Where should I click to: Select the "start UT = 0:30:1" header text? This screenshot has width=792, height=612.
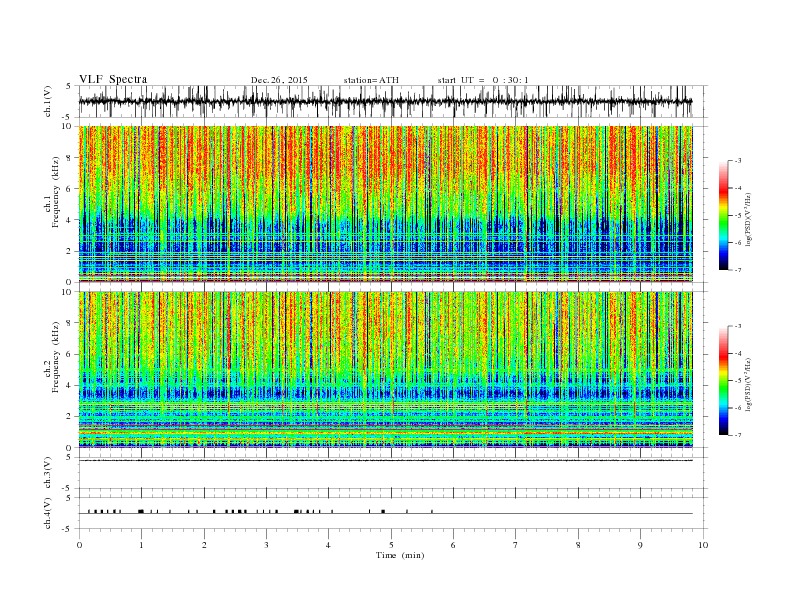[483, 80]
